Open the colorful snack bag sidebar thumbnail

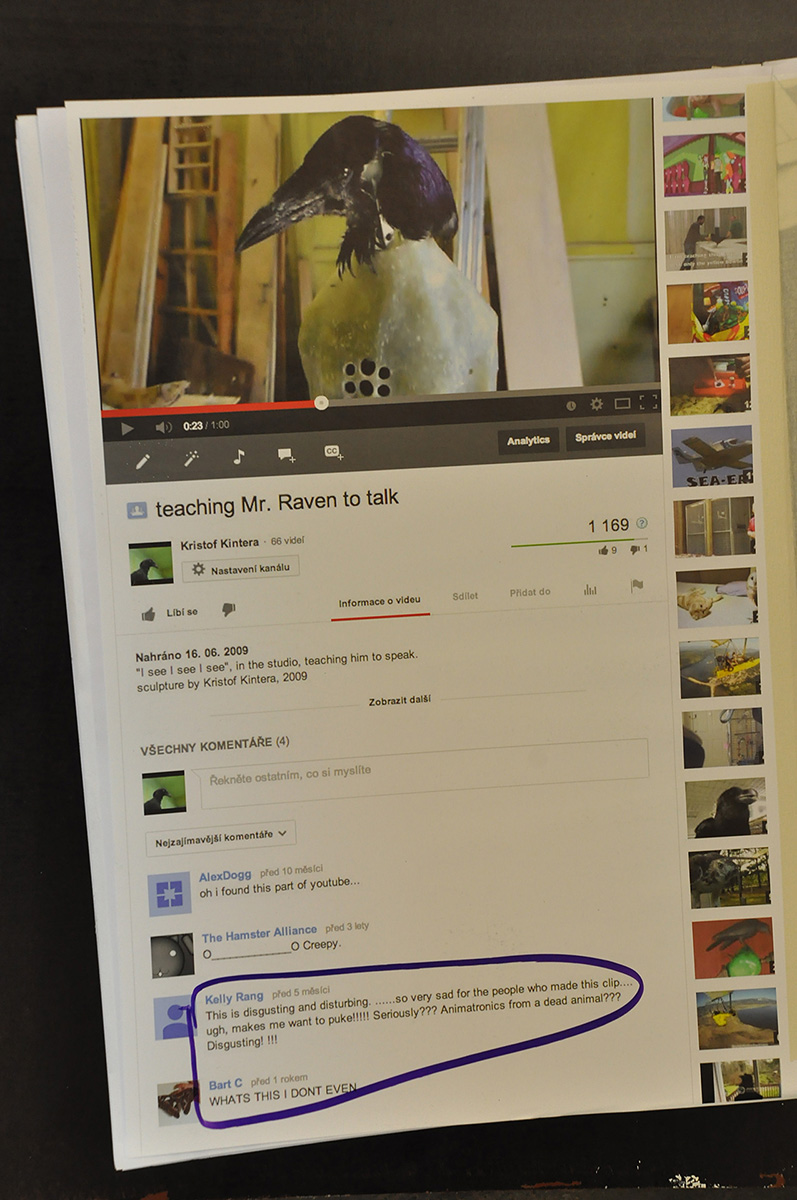[x=708, y=312]
